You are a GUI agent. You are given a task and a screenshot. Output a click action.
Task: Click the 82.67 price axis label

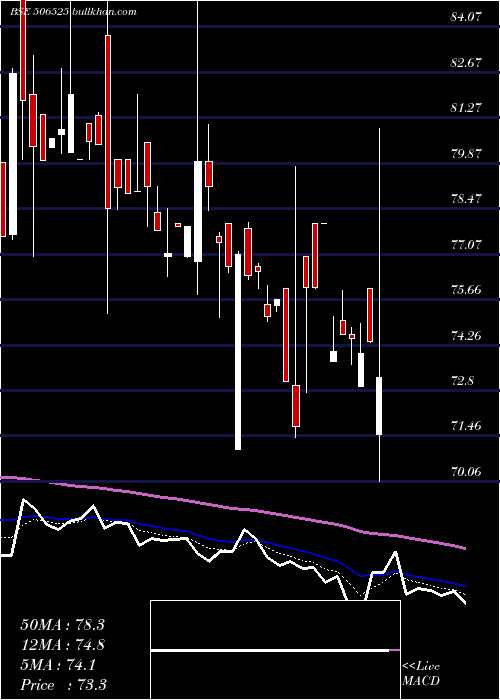[467, 63]
